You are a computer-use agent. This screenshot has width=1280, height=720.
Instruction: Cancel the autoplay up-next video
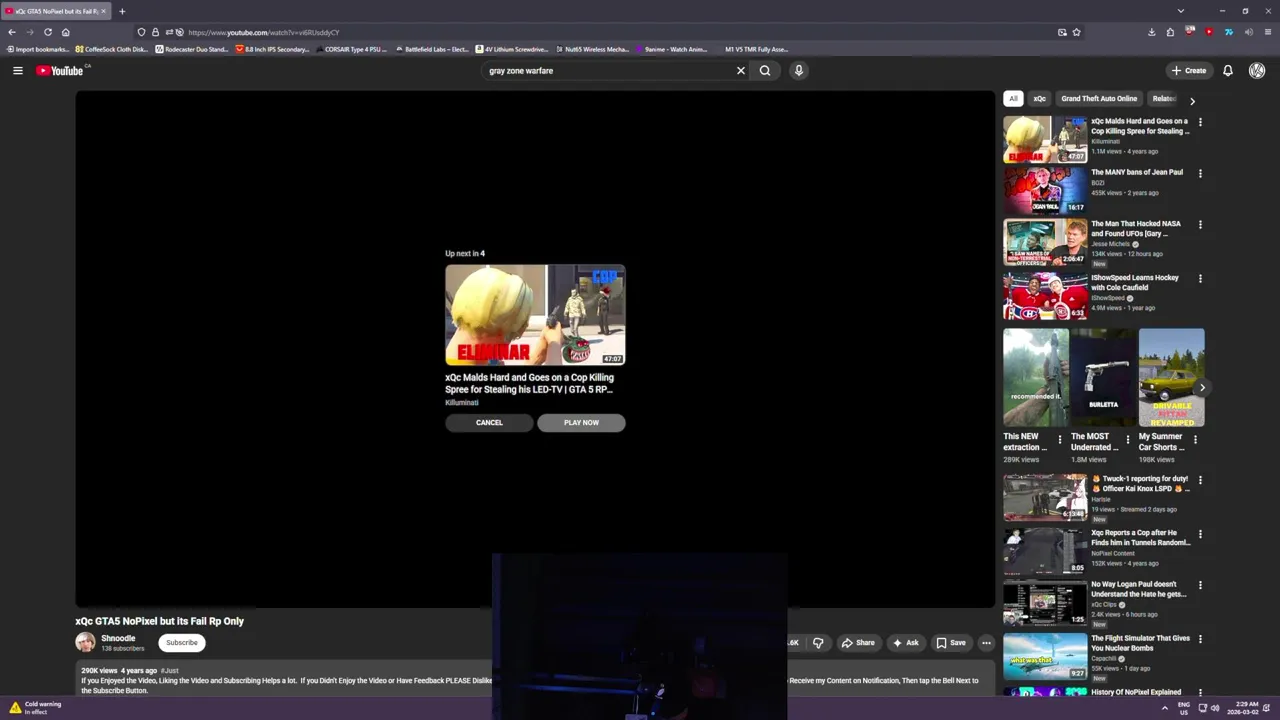click(489, 422)
